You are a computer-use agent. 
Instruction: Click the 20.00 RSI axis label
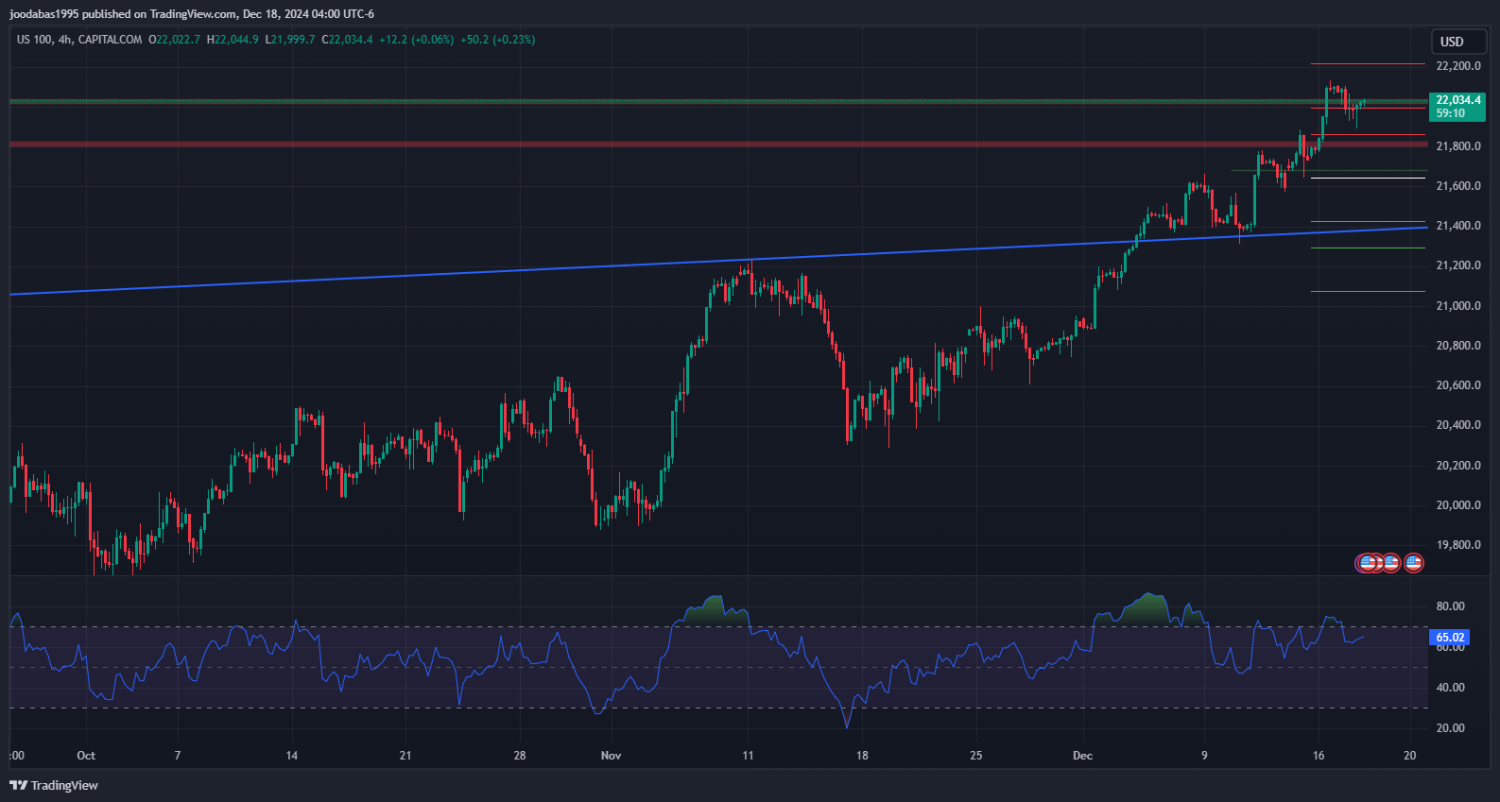(1450, 728)
